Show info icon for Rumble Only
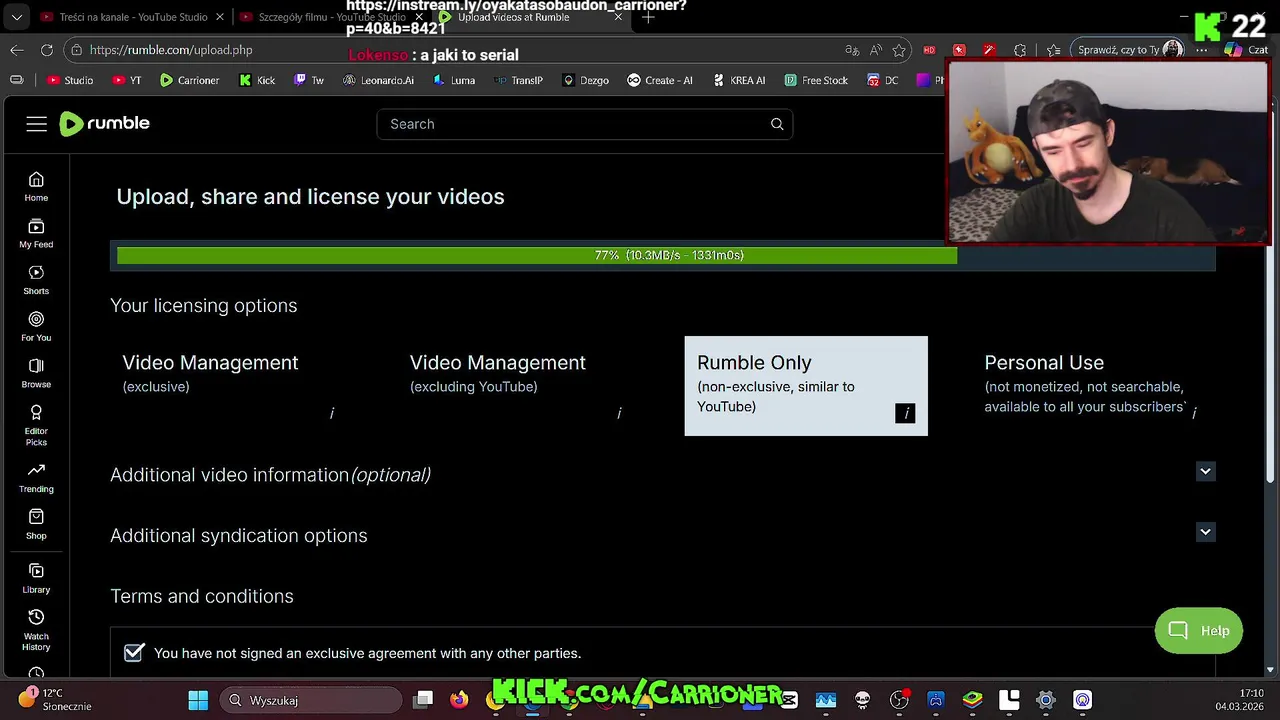 click(905, 413)
